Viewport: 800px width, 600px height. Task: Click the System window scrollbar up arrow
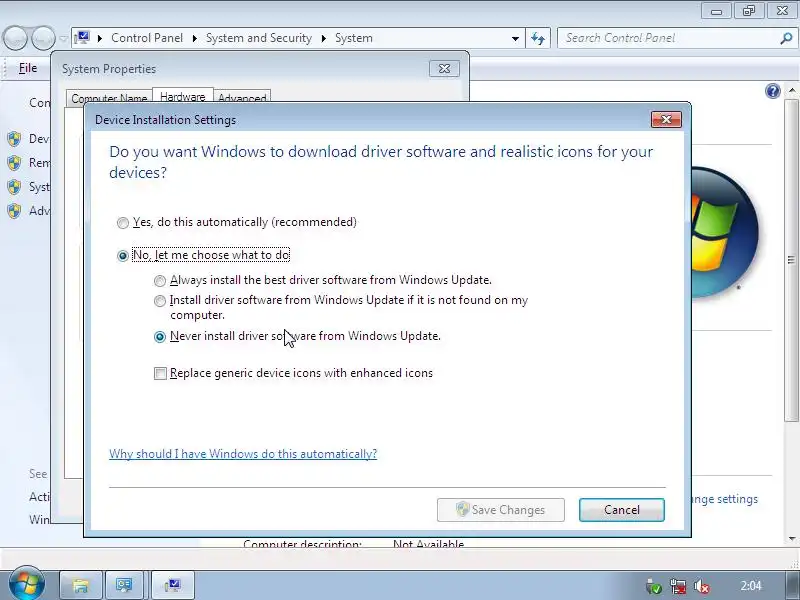coord(792,90)
